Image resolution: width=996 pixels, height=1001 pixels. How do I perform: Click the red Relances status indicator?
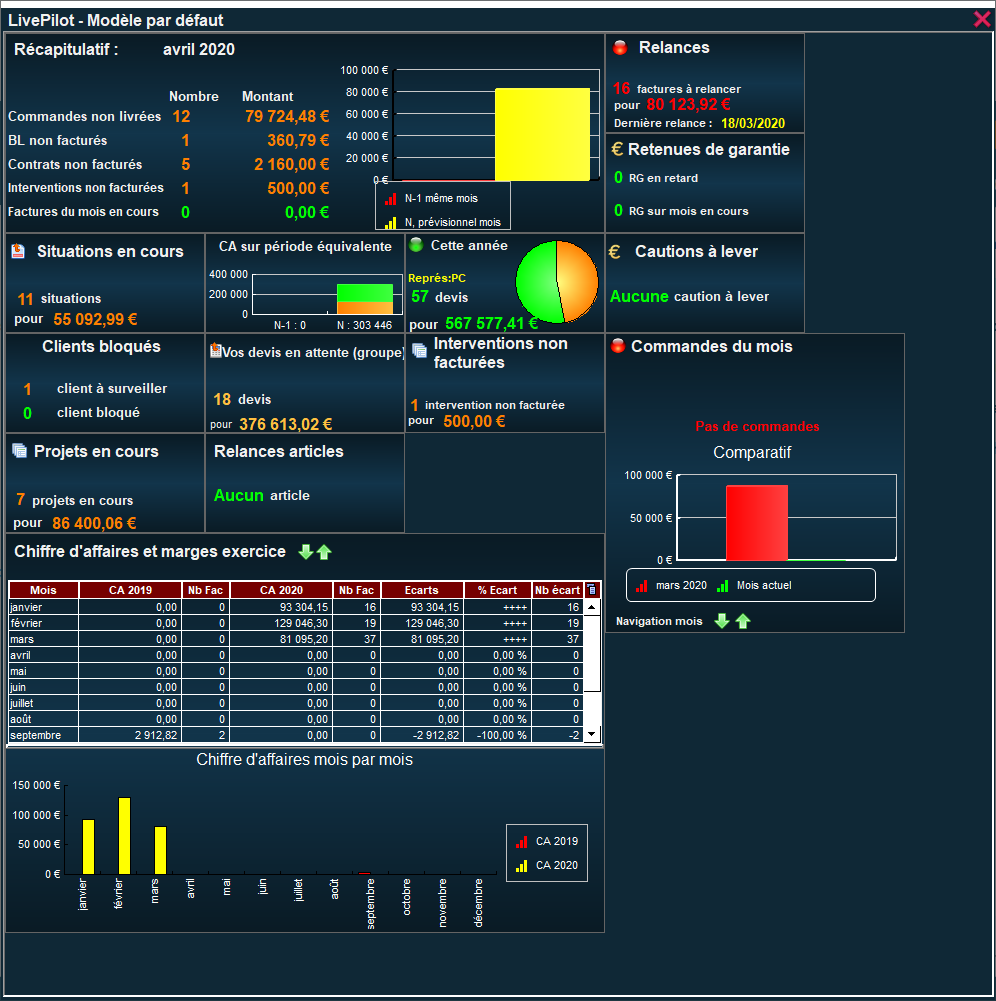point(620,48)
